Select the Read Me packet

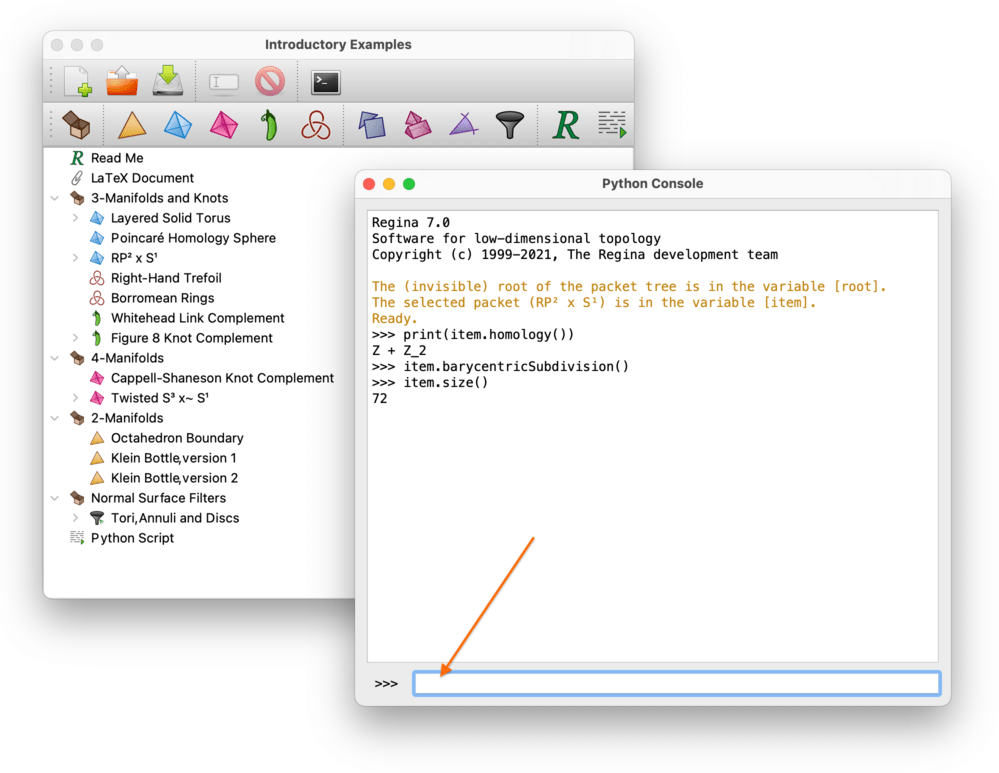[x=117, y=158]
